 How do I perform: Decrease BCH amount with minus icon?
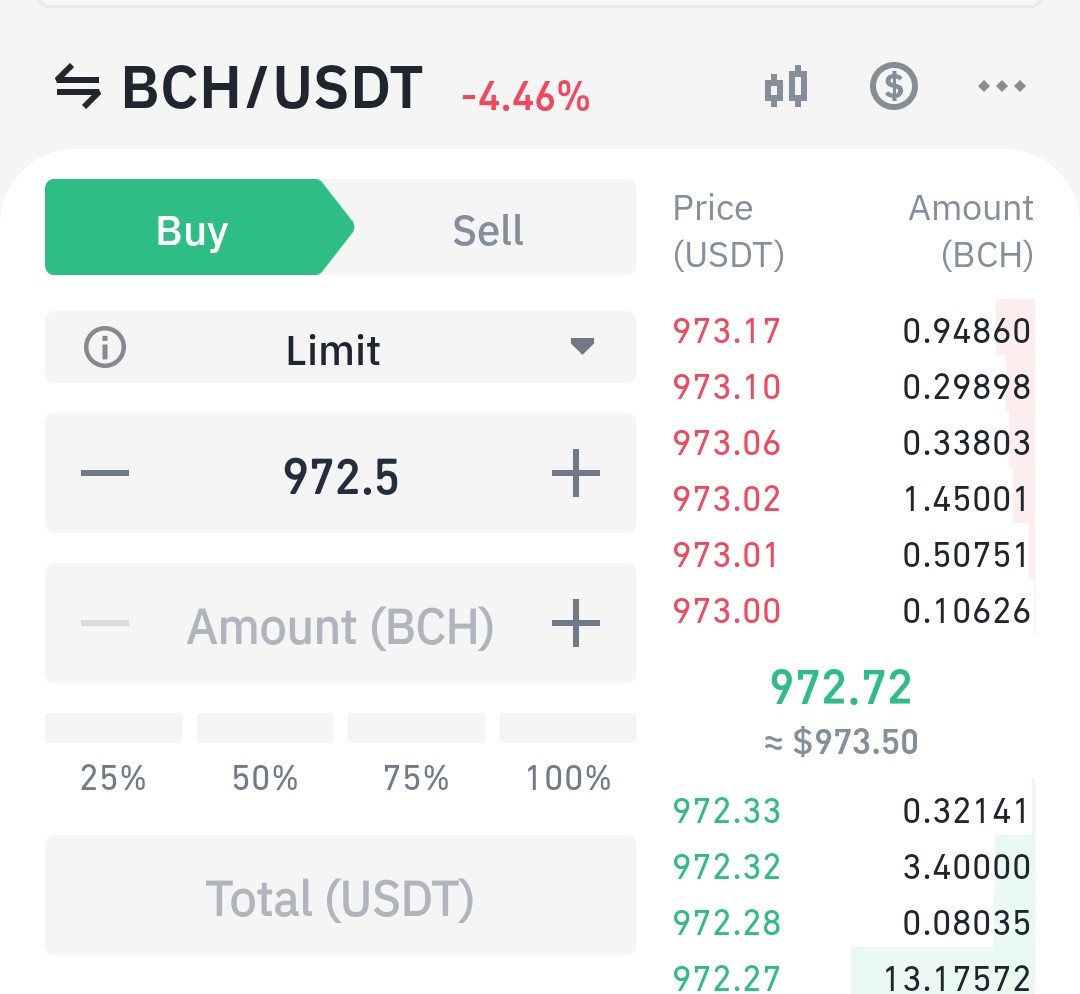pyautogui.click(x=105, y=623)
